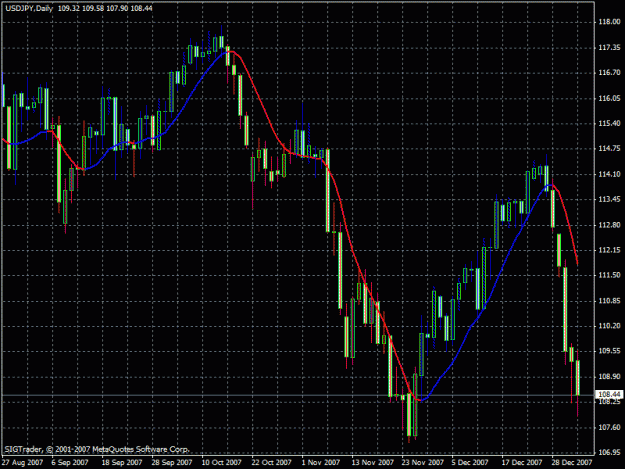Select the 109.32 open value in header

[x=69, y=8]
